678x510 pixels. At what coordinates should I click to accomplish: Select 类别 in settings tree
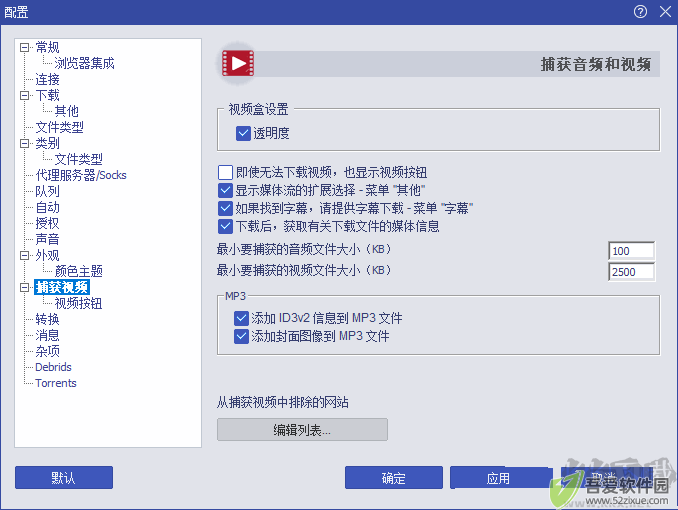click(47, 143)
